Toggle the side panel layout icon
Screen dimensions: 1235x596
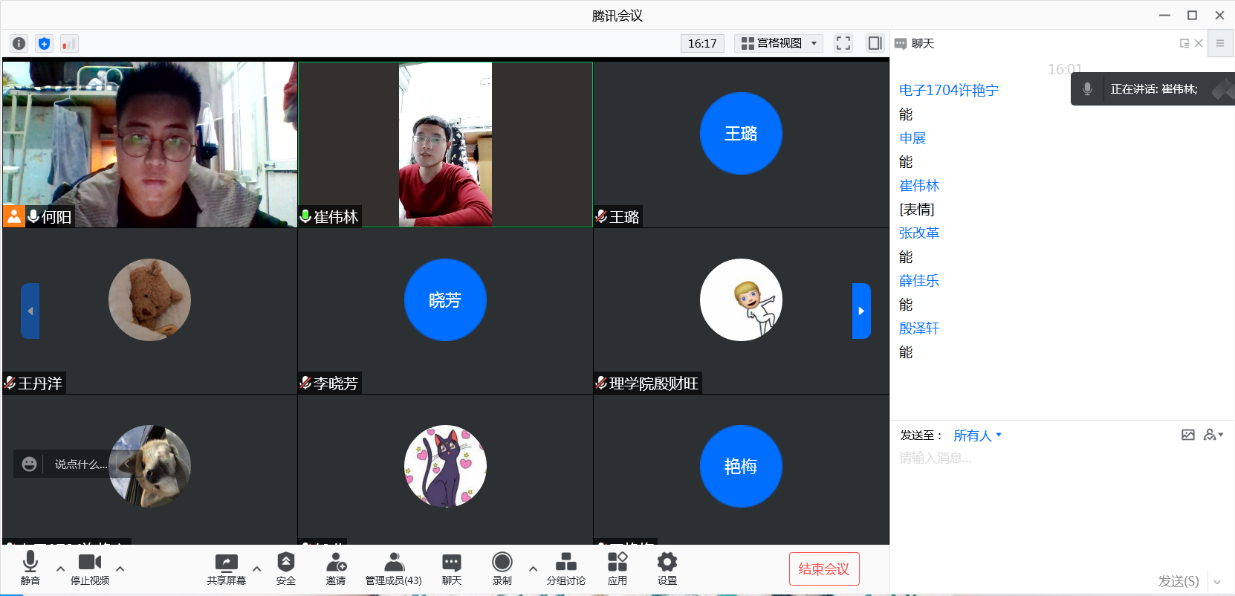point(875,43)
